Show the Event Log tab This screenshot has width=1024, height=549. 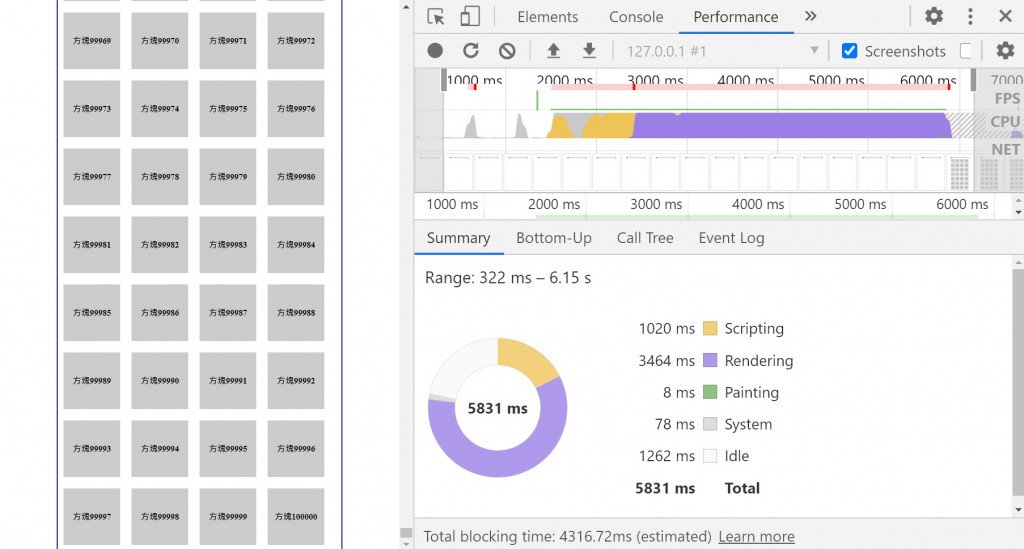(731, 238)
